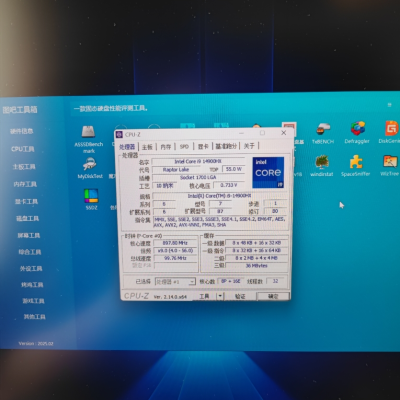Click the 55.0 W TDP value
The width and height of the screenshot is (400, 400).
click(233, 169)
